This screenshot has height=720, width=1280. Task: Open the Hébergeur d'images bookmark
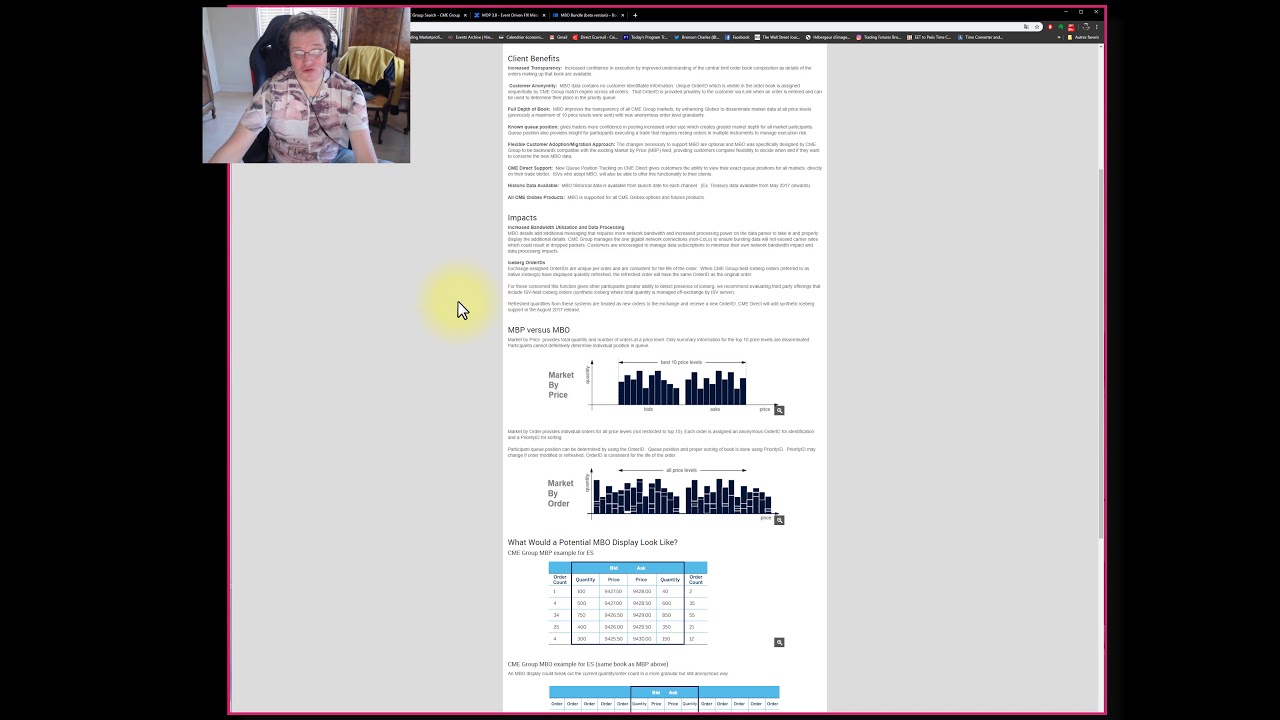828,37
